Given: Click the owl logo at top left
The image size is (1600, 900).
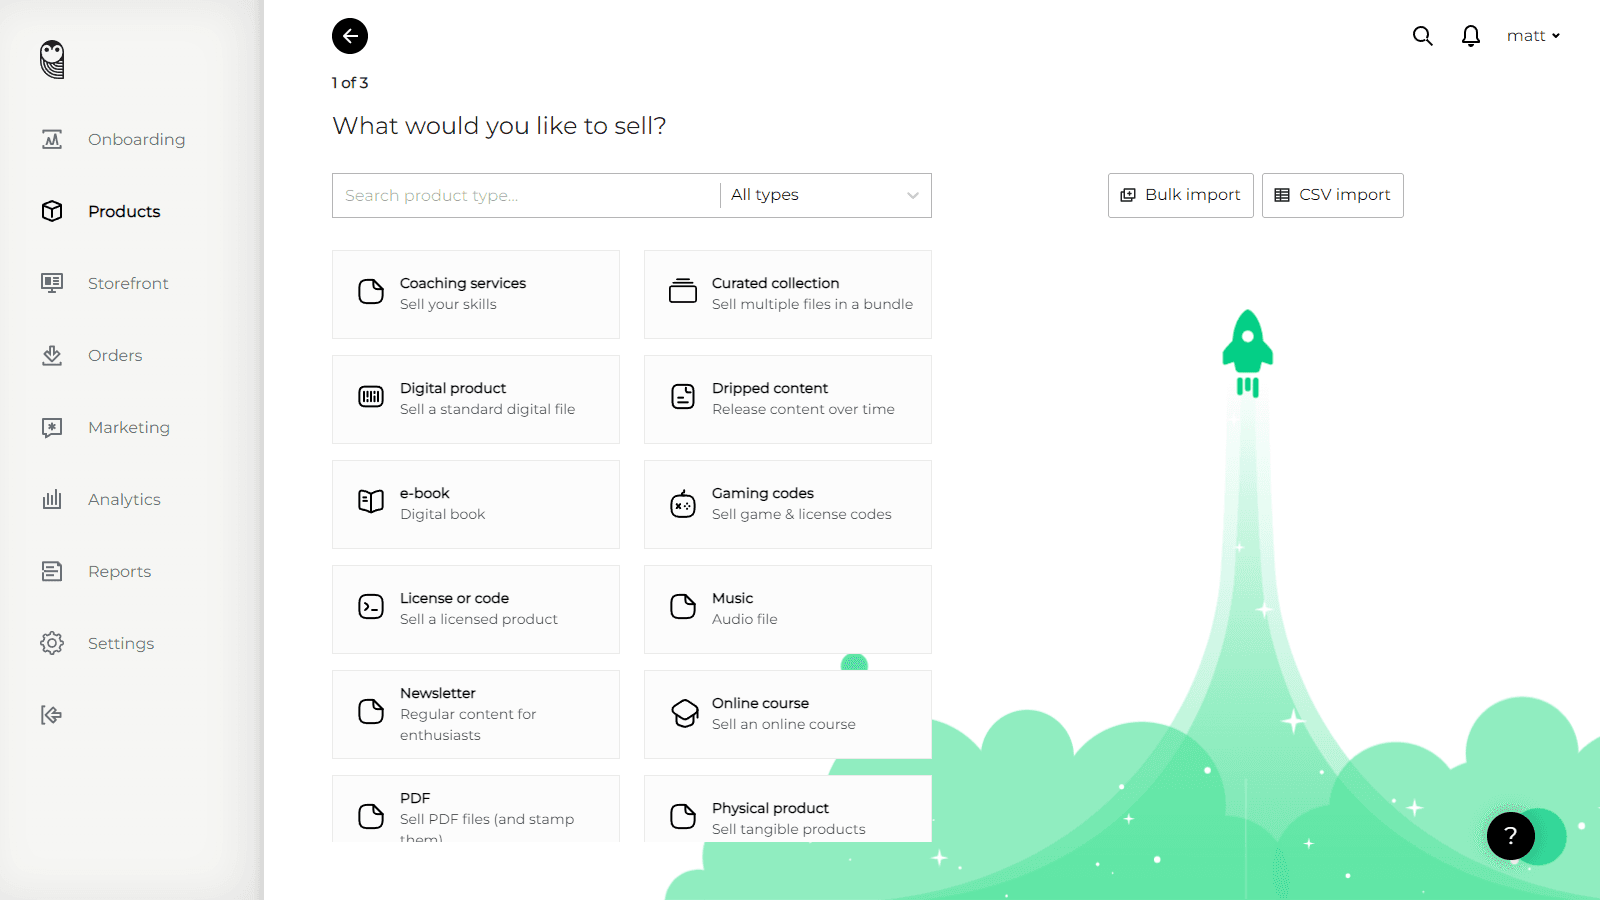Looking at the screenshot, I should pos(51,60).
